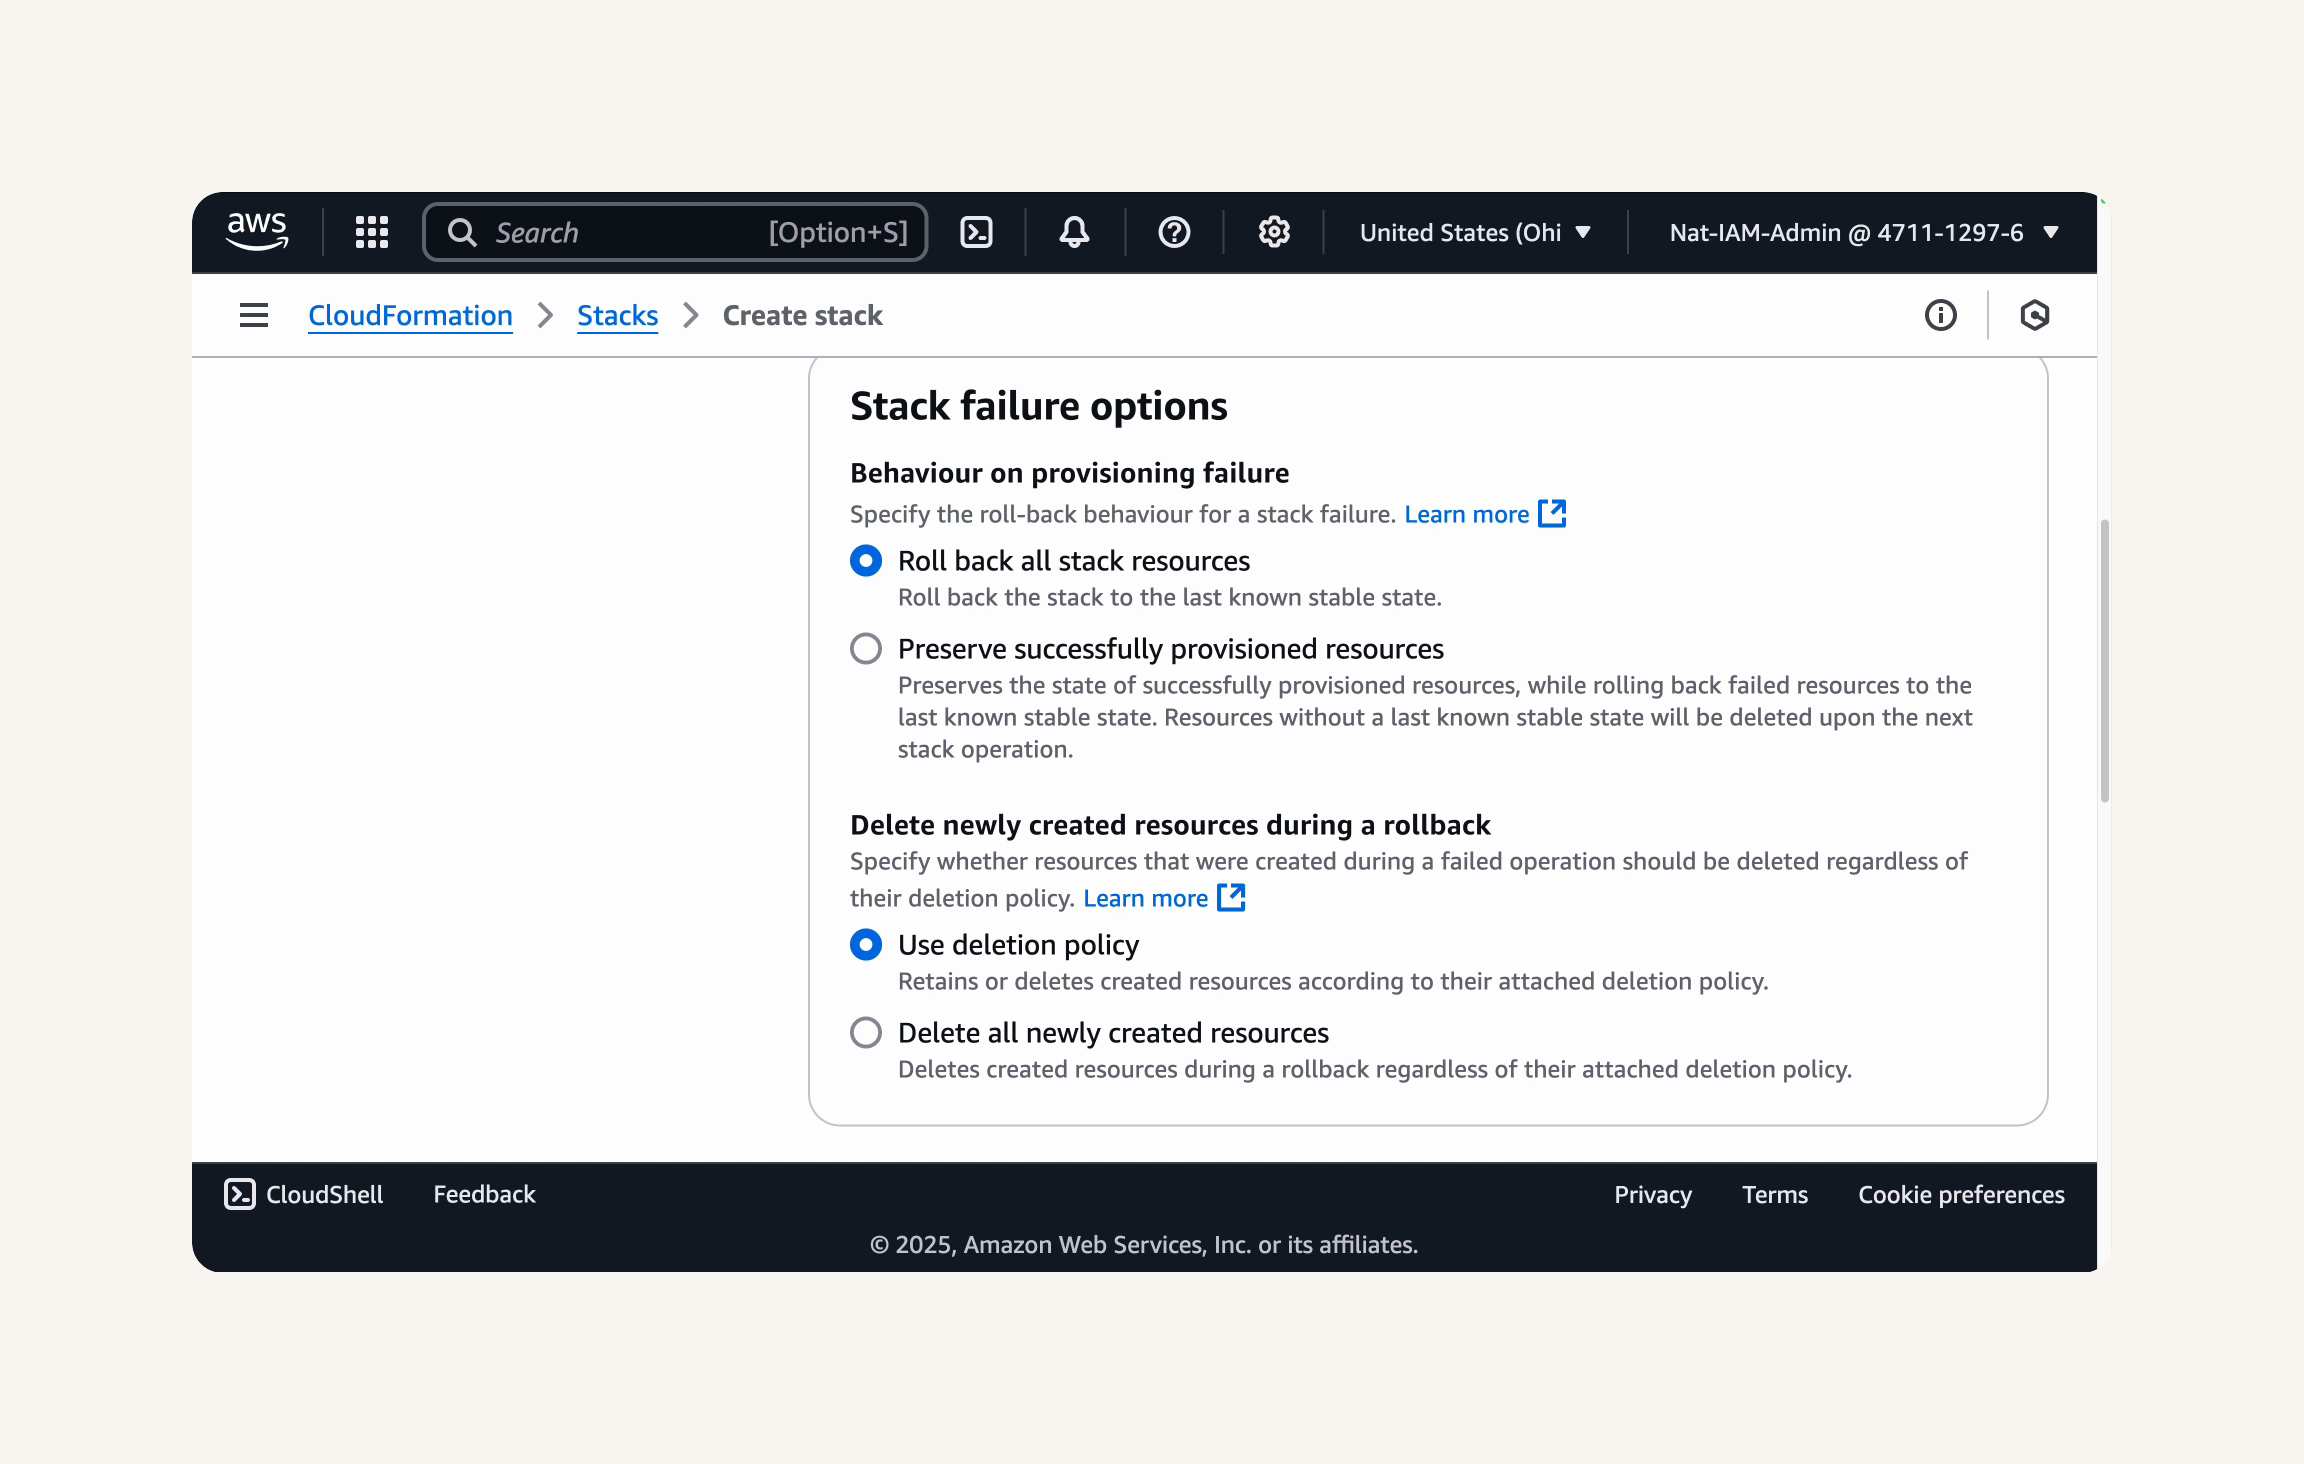
Task: Open Learn more about deletion policy
Action: click(1146, 898)
